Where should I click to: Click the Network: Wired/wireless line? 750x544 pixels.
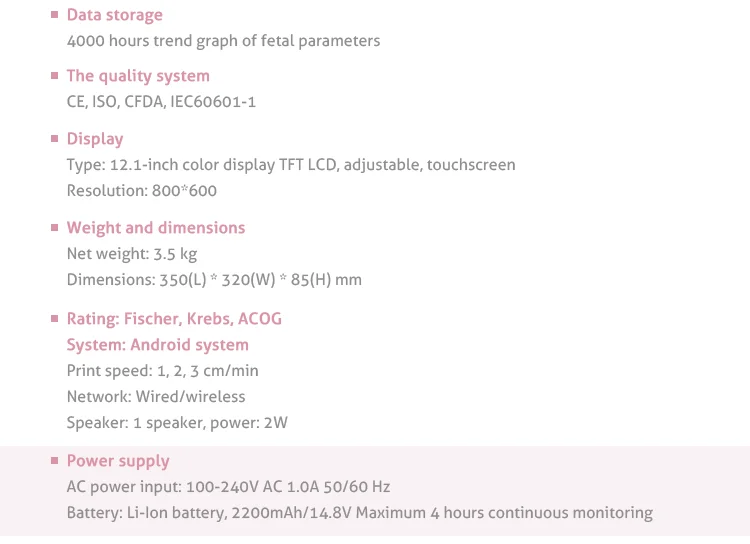coord(155,397)
